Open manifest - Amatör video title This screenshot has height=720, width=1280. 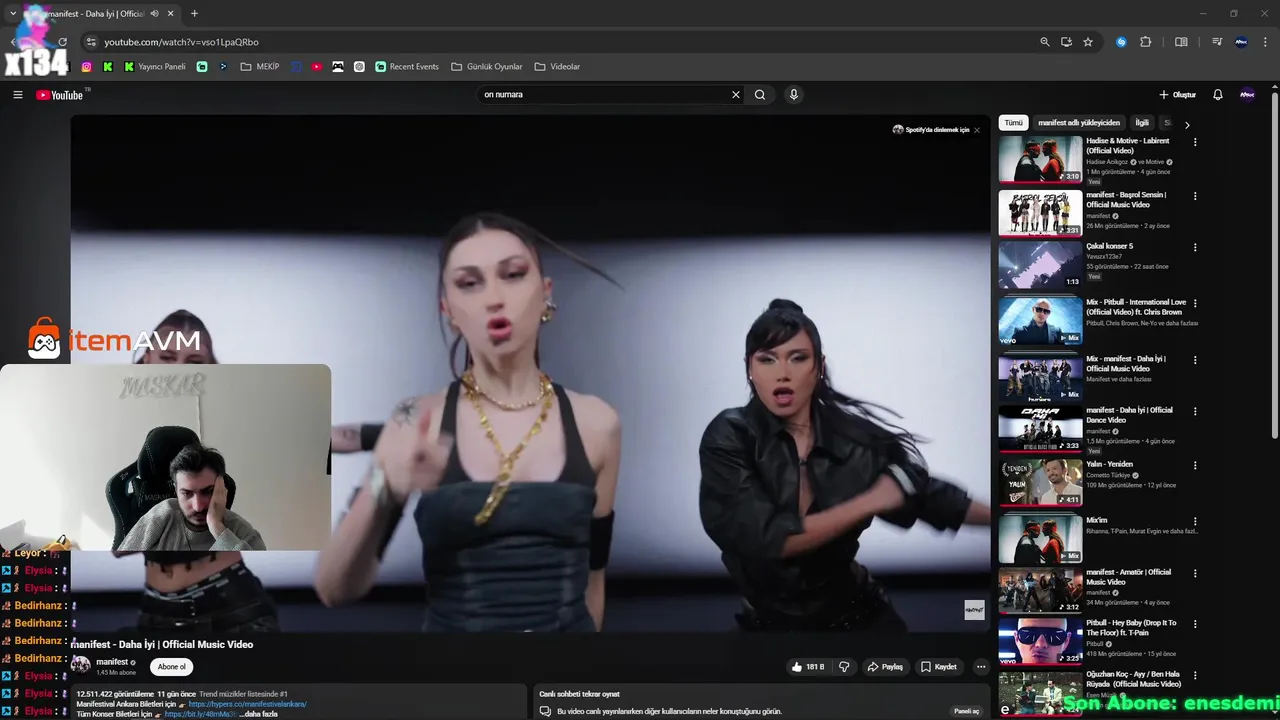pos(1128,577)
